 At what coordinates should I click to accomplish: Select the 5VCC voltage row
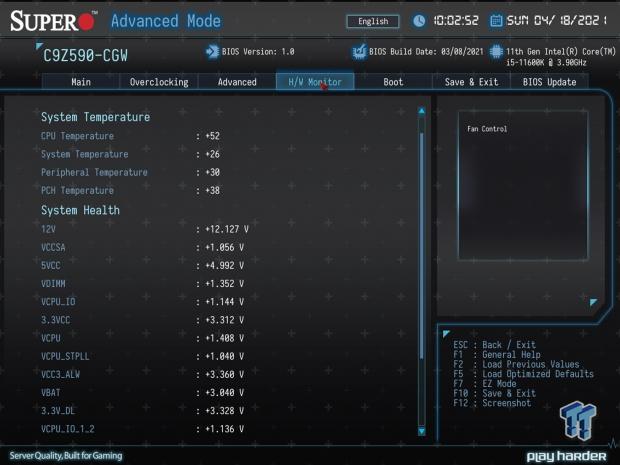pyautogui.click(x=142, y=266)
